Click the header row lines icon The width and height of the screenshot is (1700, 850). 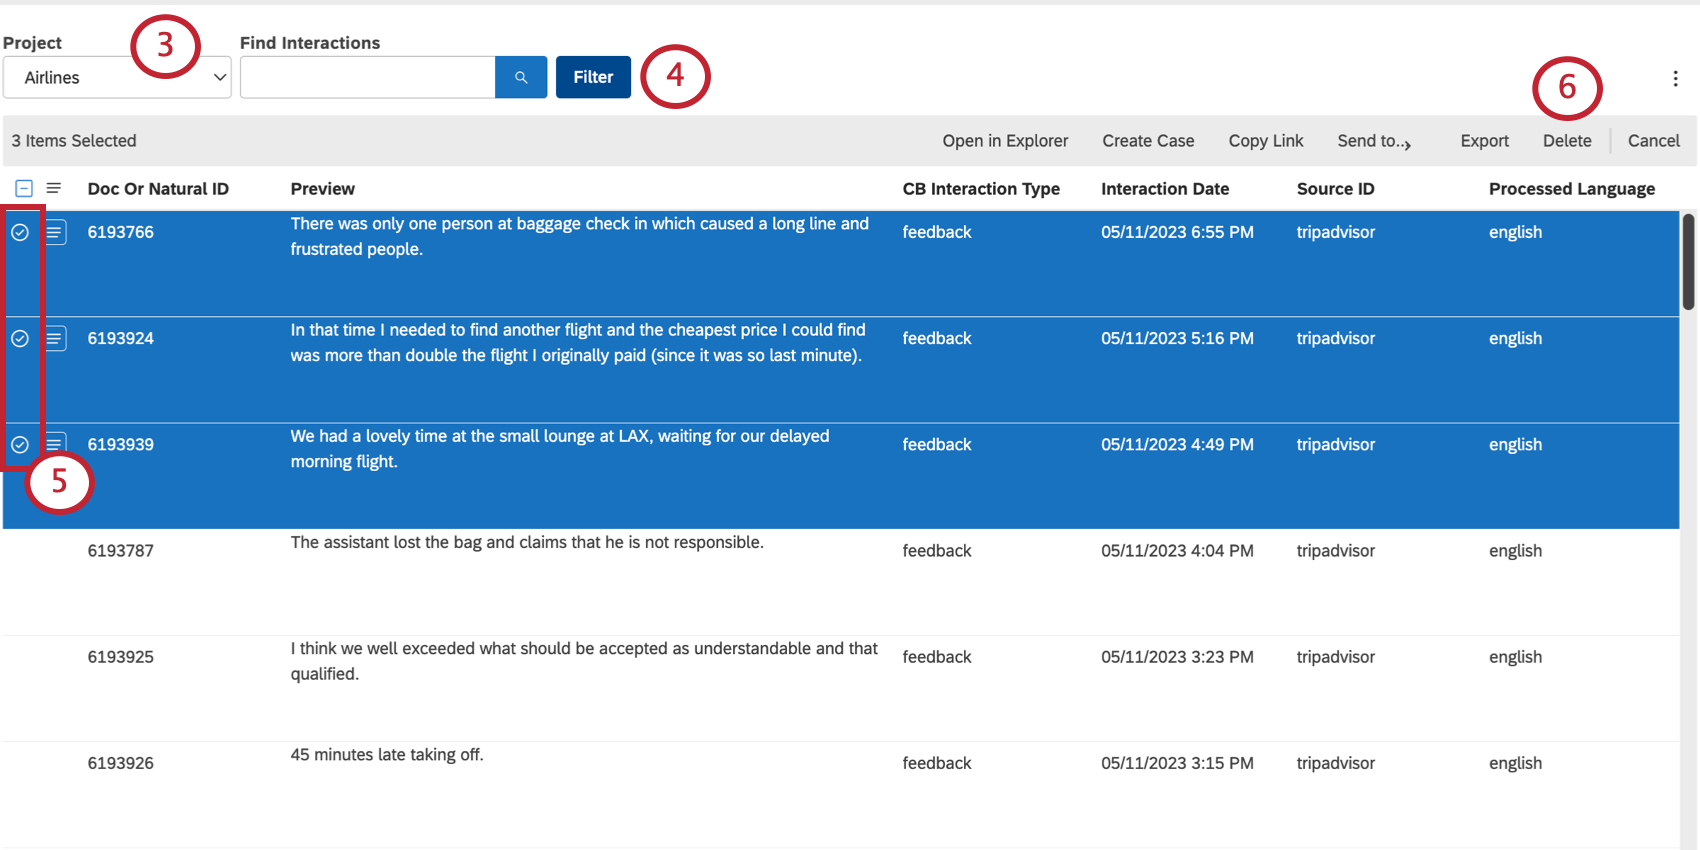click(x=54, y=188)
